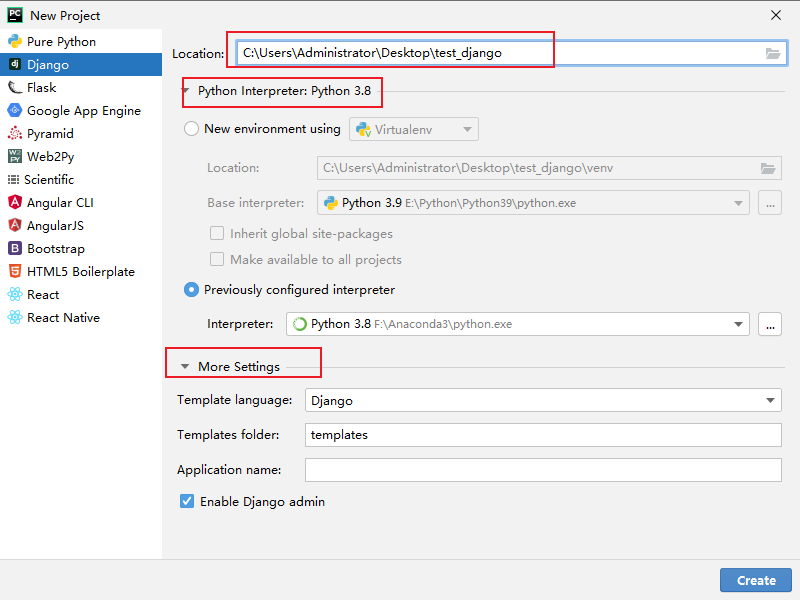
Task: Select Previously configured interpreter radio button
Action: tap(191, 290)
